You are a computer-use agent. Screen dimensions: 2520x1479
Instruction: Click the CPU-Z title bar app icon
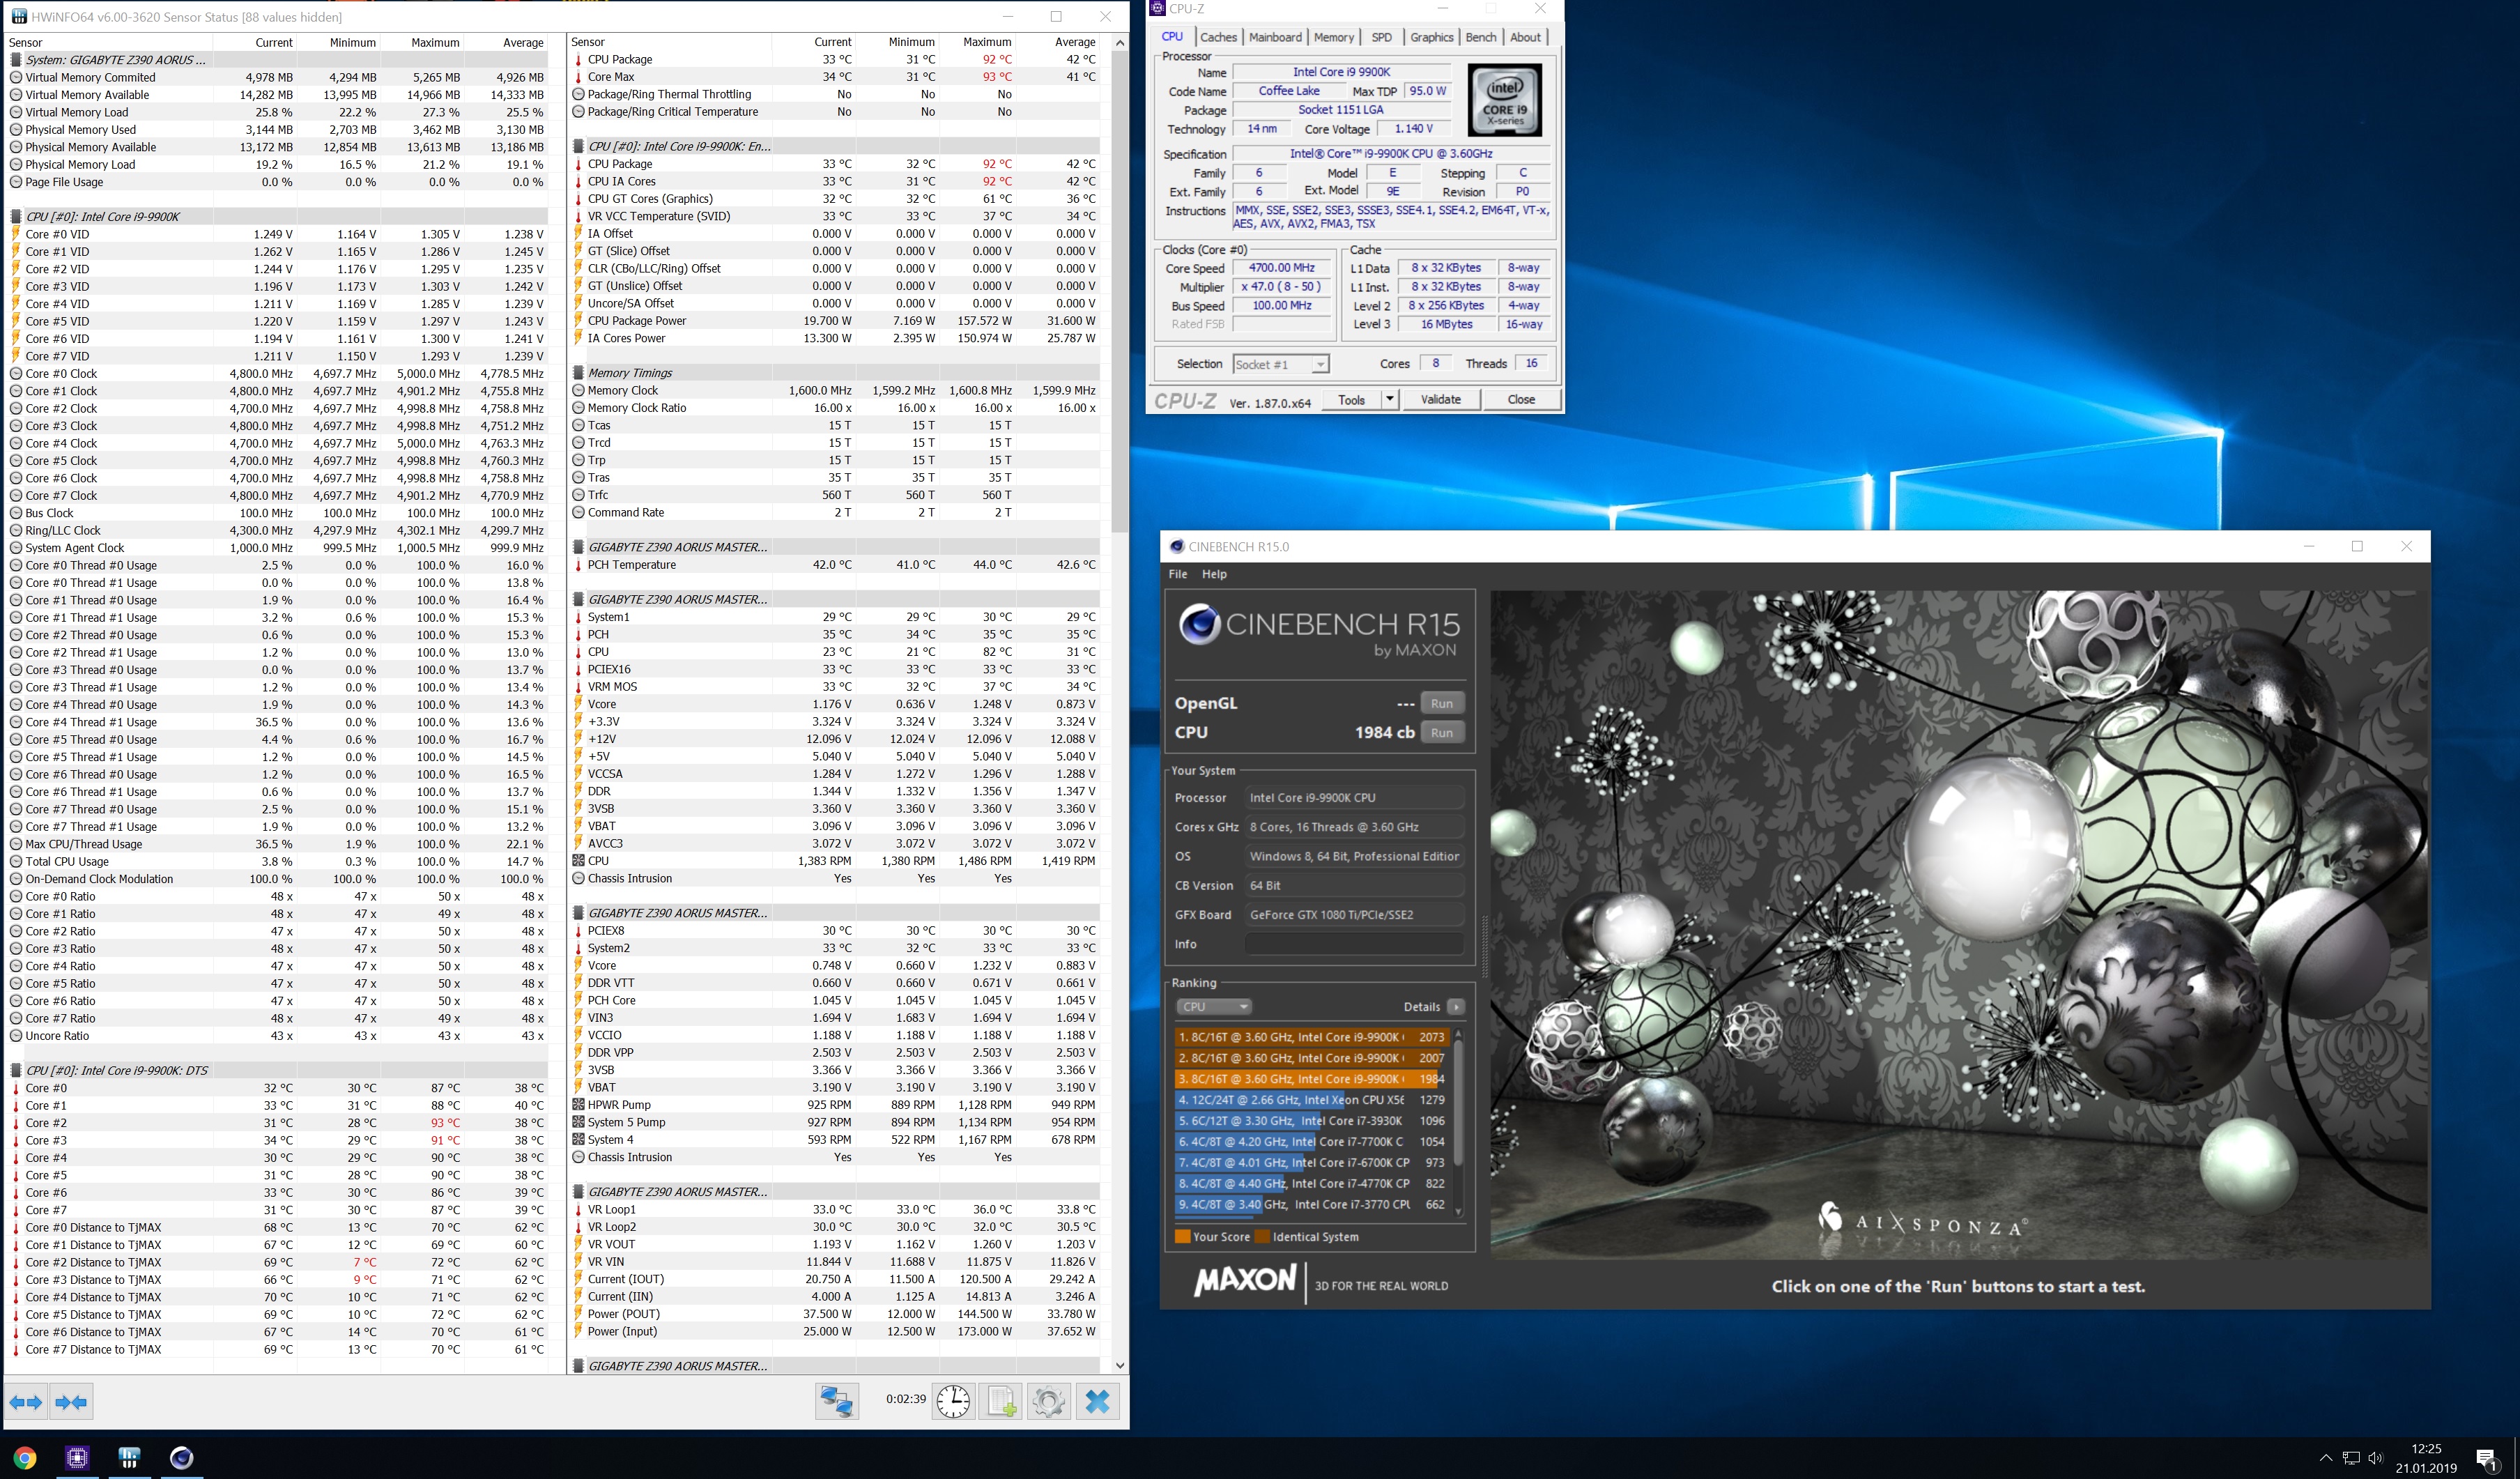(x=1158, y=8)
